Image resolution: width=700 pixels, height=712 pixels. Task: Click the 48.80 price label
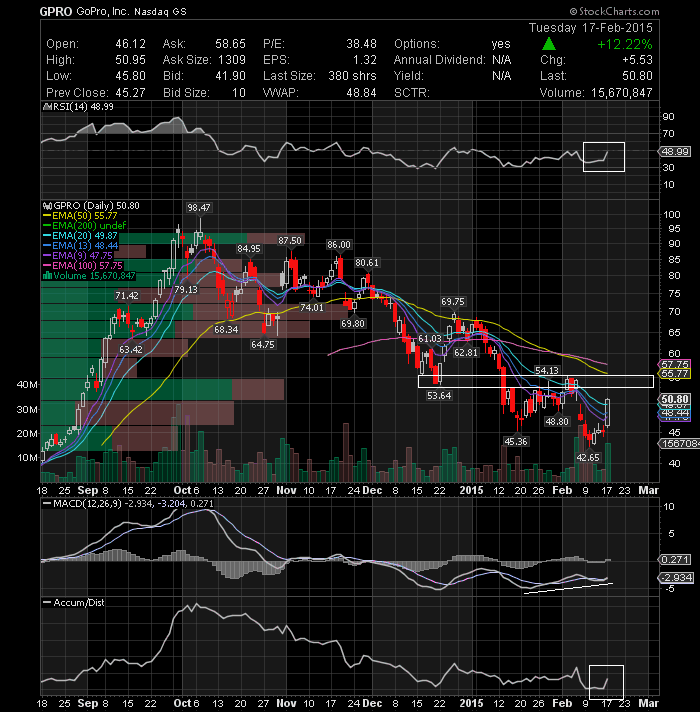coord(557,421)
